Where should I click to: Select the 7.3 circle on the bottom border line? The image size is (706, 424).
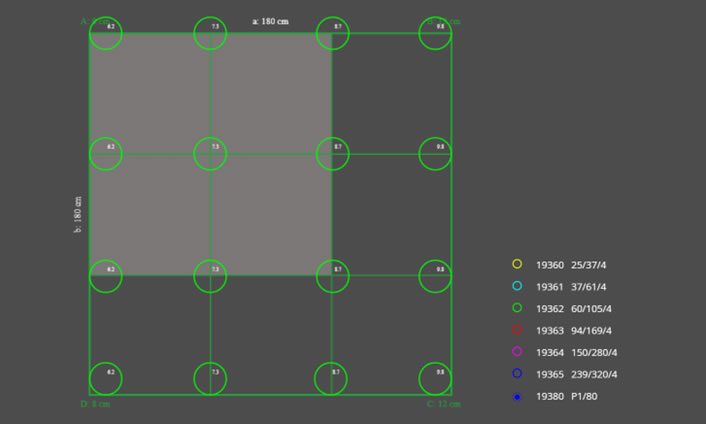pos(210,379)
